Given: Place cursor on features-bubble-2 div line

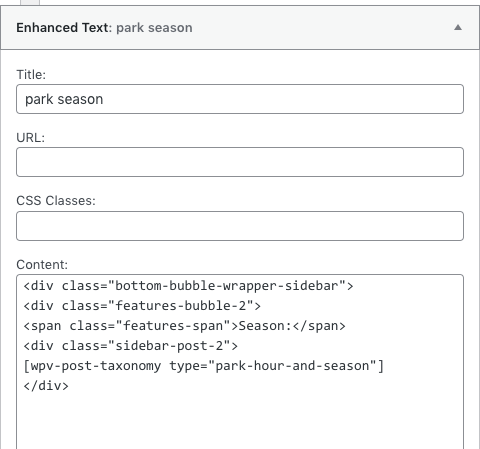Looking at the screenshot, I should point(142,306).
